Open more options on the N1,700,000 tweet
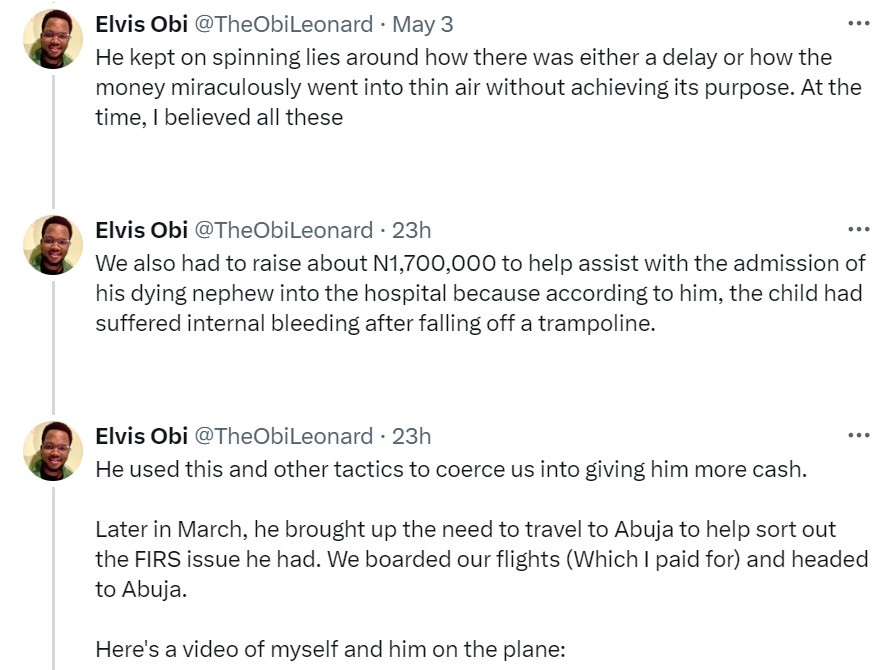883x670 pixels. coord(858,230)
